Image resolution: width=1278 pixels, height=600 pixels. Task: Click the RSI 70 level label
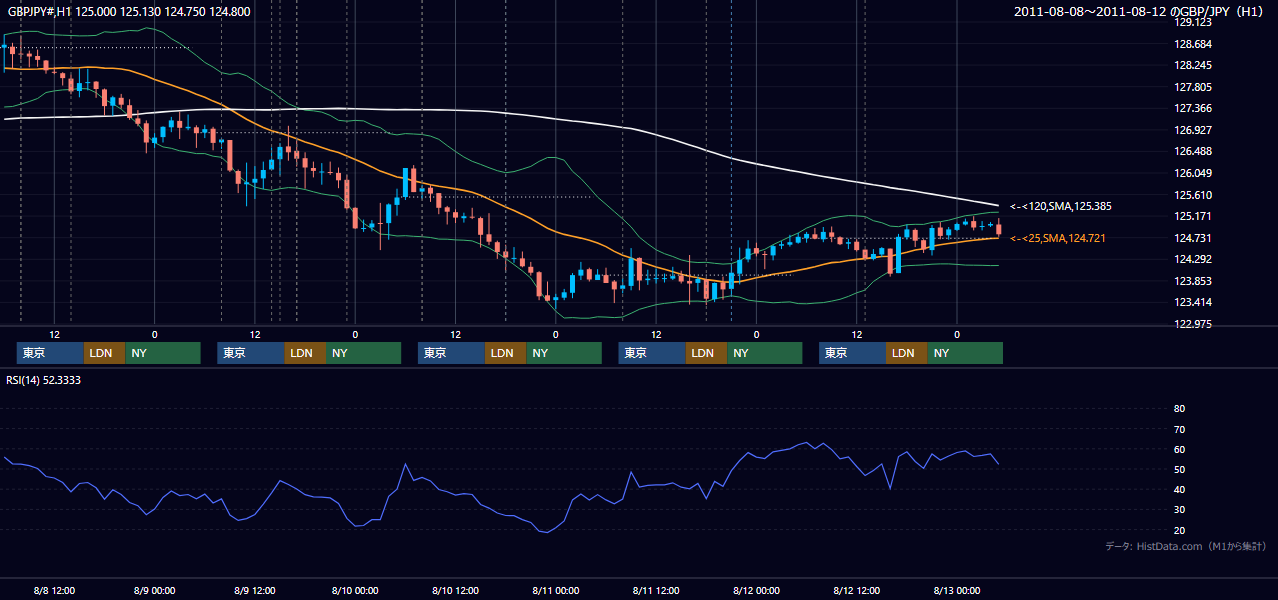coord(1179,429)
